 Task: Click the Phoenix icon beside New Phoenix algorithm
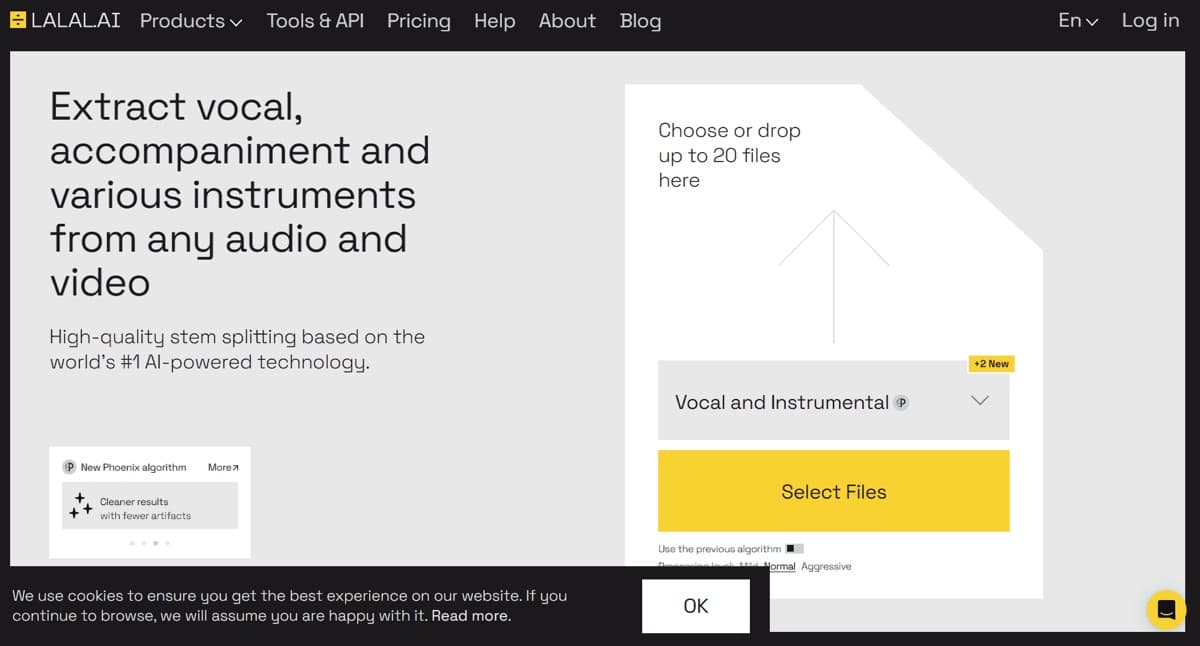[x=70, y=467]
